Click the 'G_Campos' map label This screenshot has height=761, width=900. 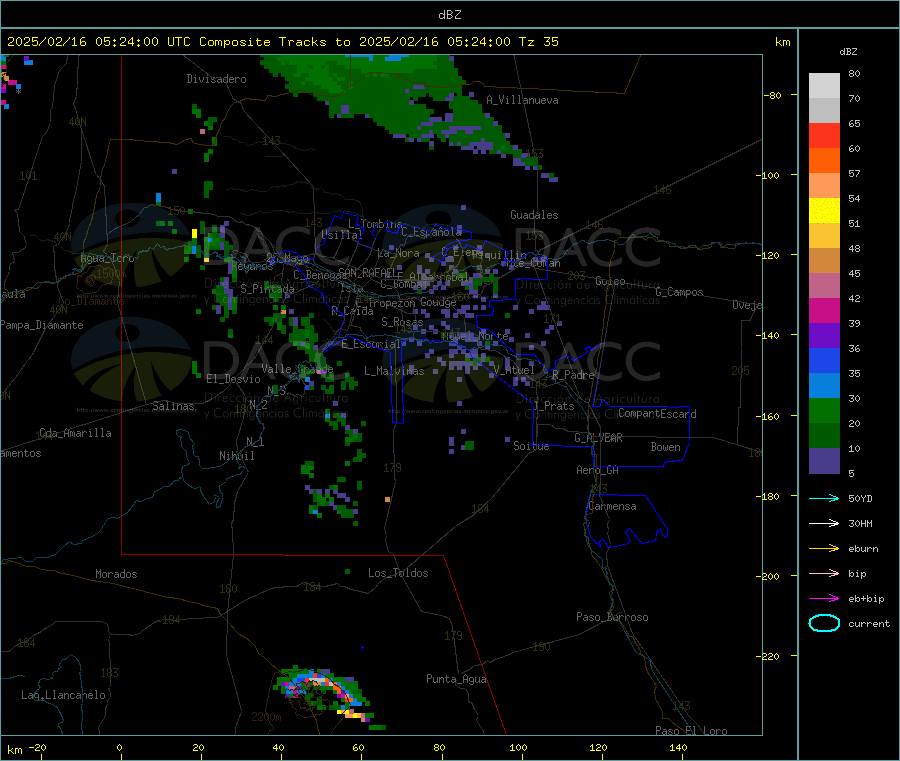(x=680, y=292)
